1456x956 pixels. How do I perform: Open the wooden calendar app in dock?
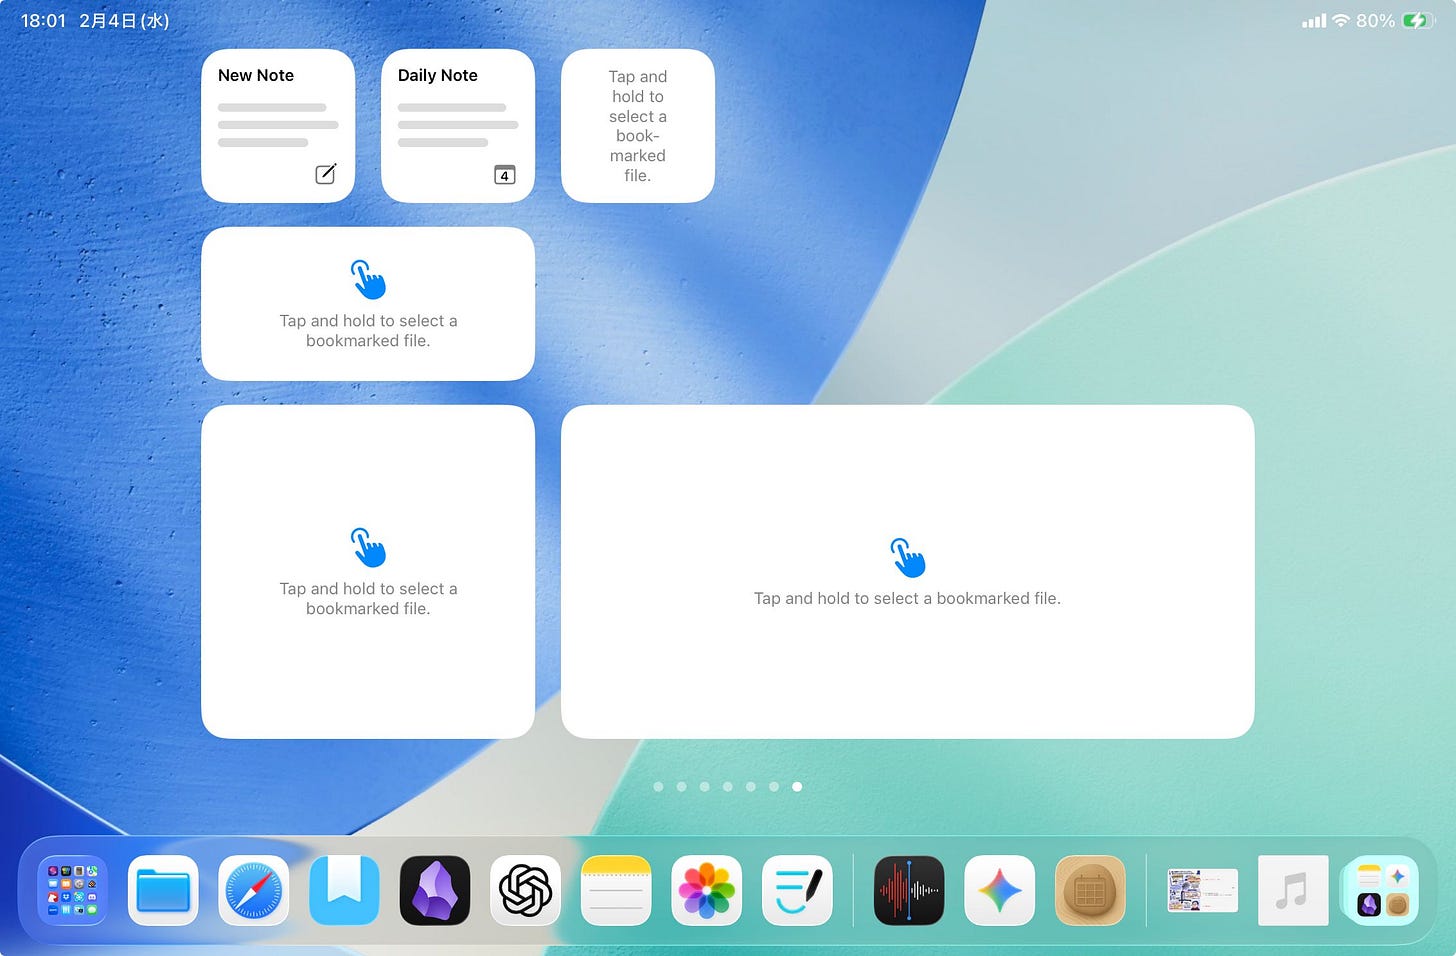click(1090, 890)
